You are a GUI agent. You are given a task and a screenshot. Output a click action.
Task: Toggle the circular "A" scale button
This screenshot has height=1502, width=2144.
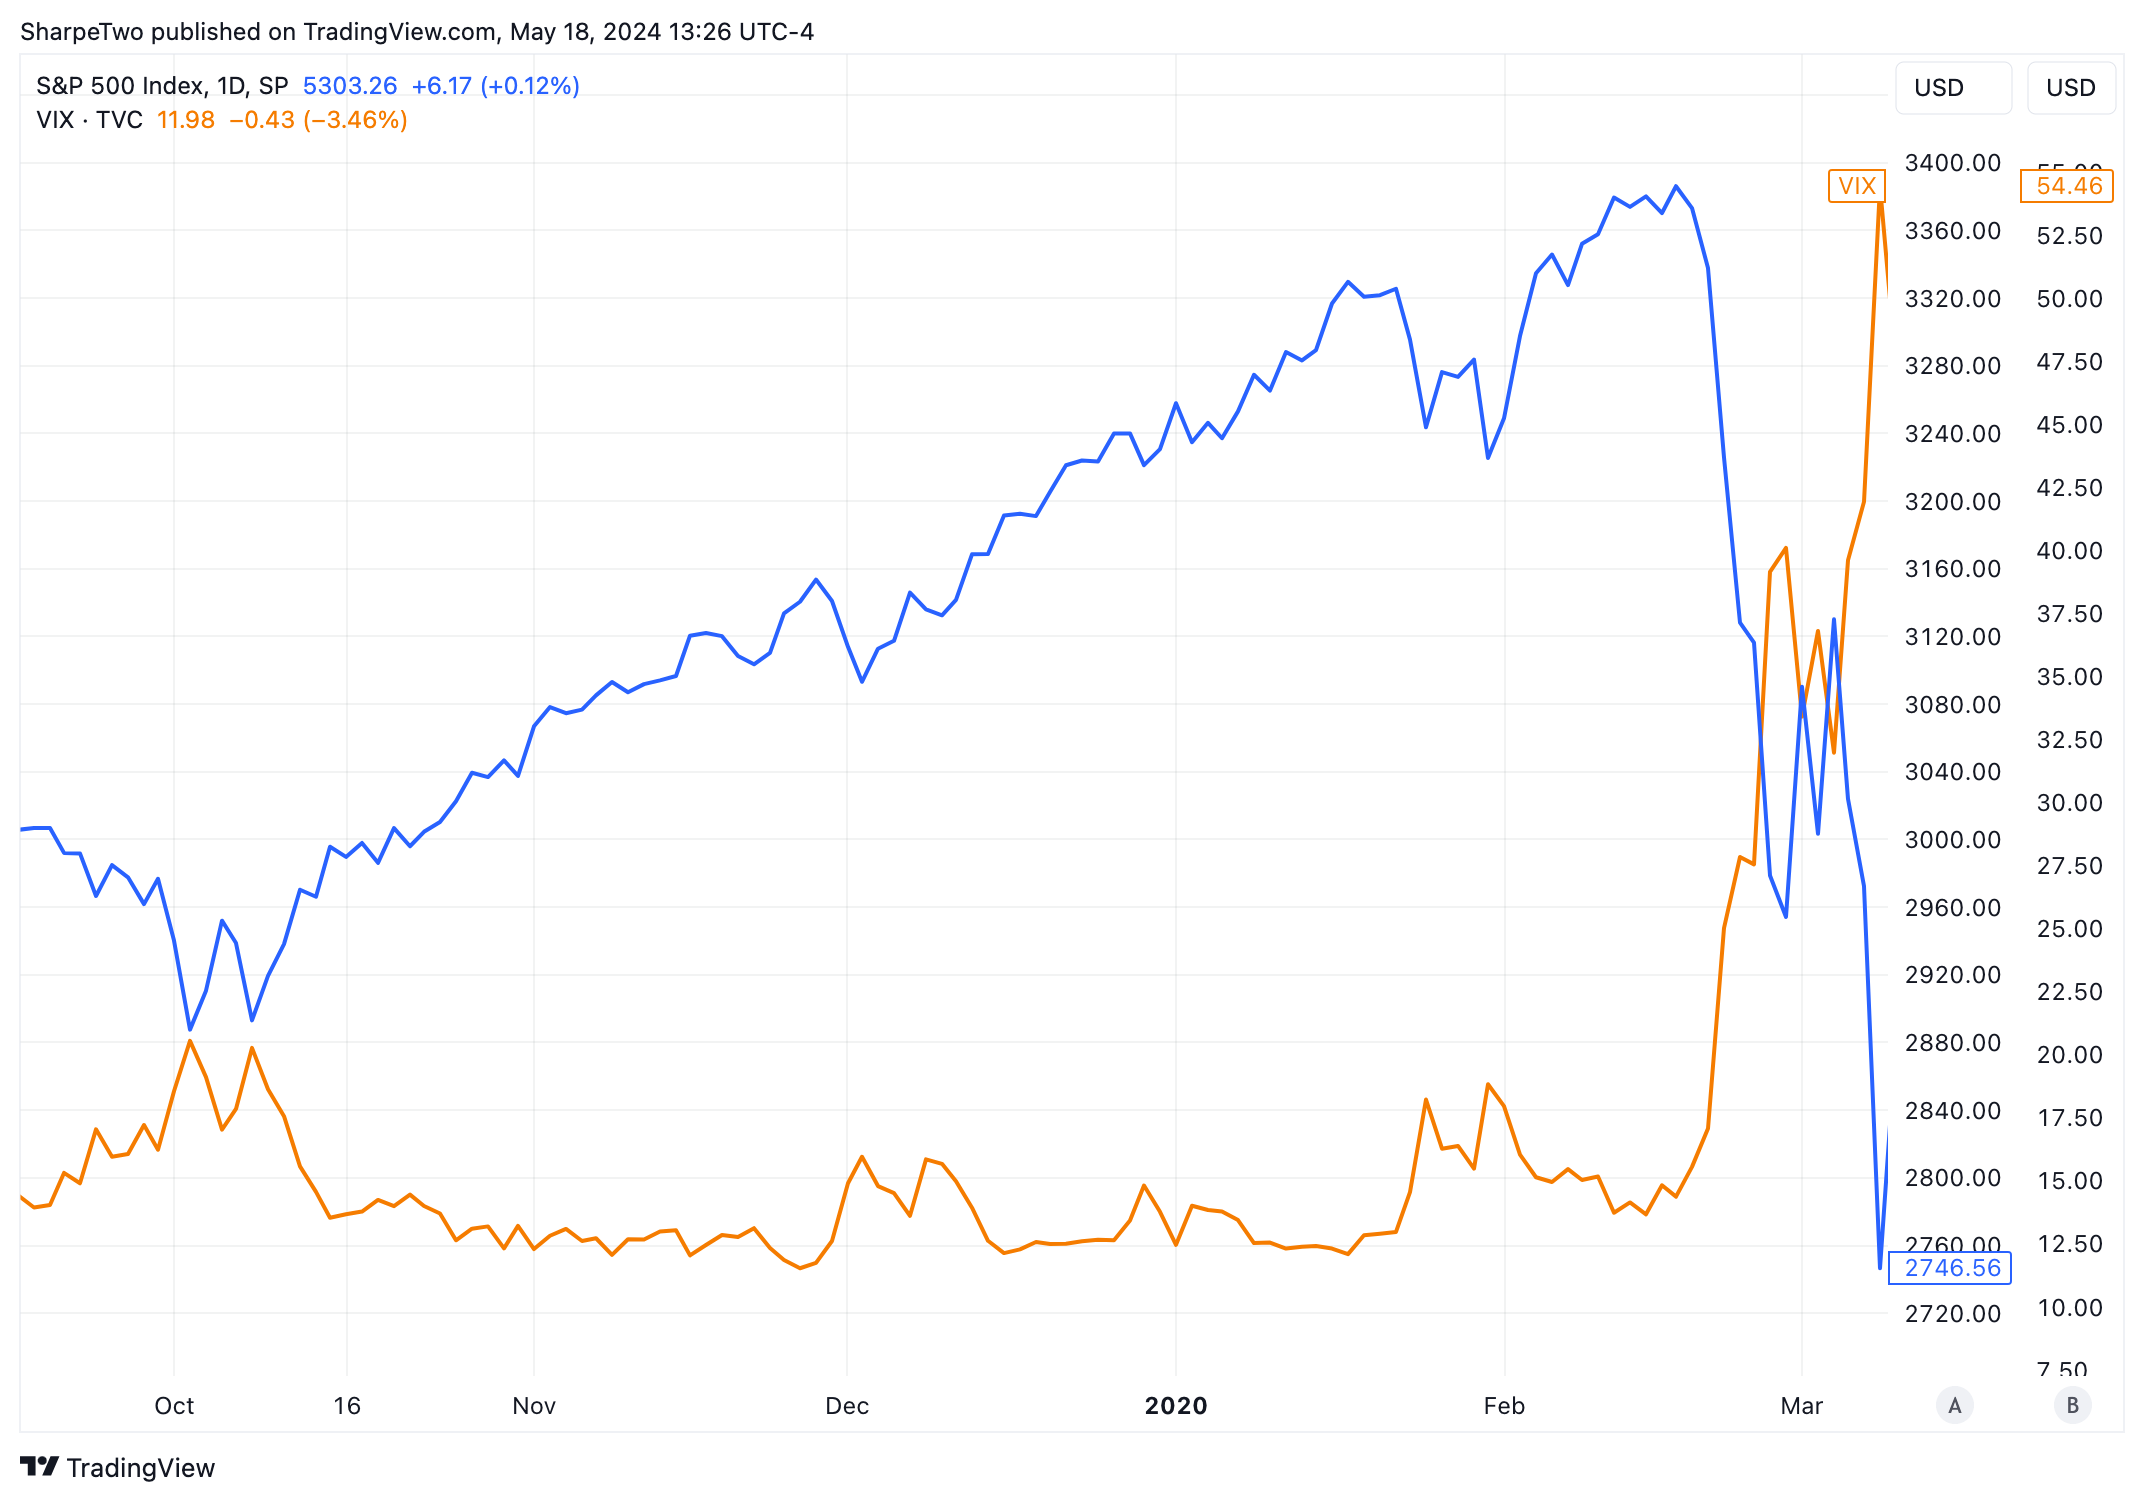[x=1954, y=1405]
